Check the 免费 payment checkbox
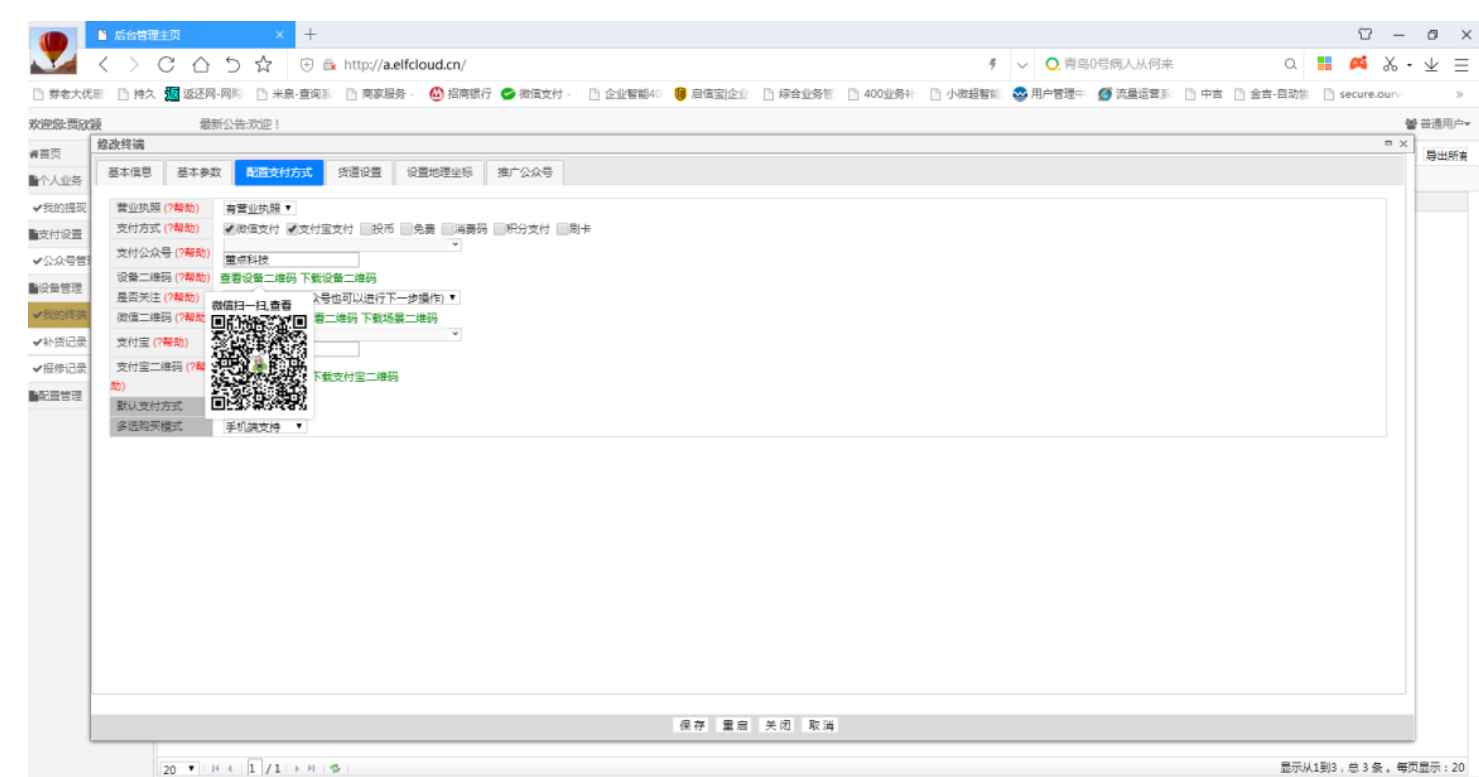The width and height of the screenshot is (1479, 777). pos(406,229)
